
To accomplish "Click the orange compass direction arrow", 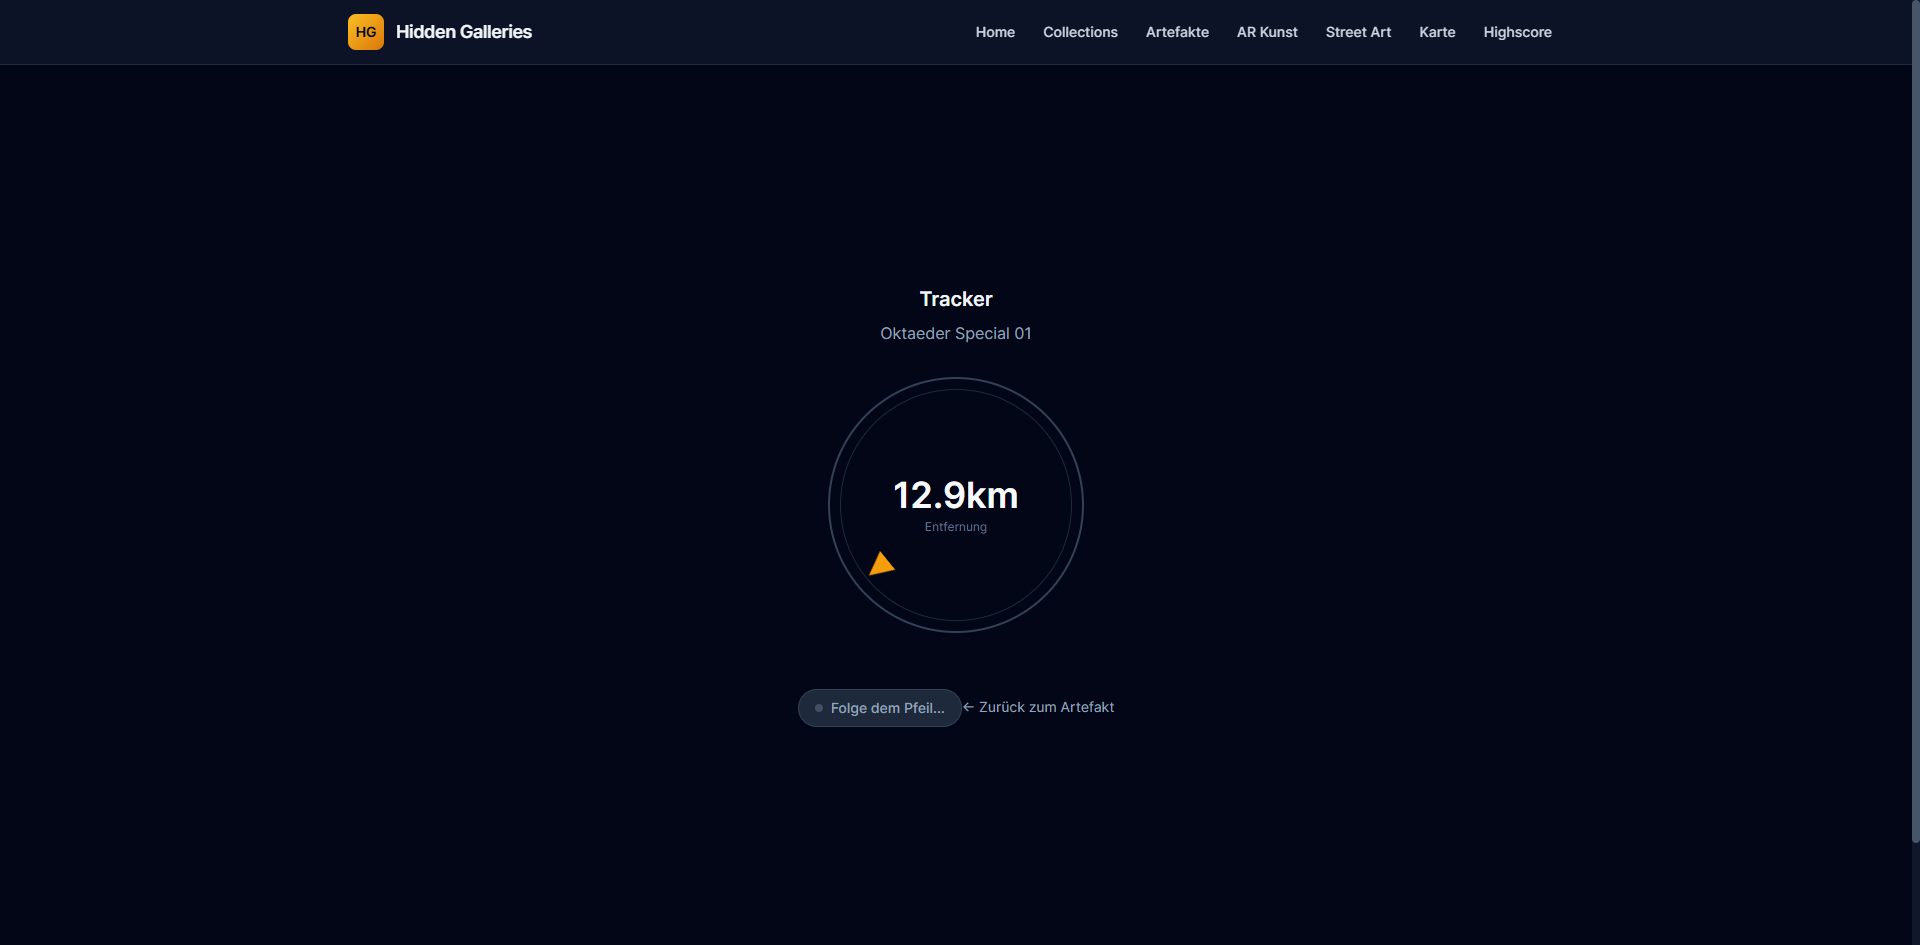I will (881, 565).
